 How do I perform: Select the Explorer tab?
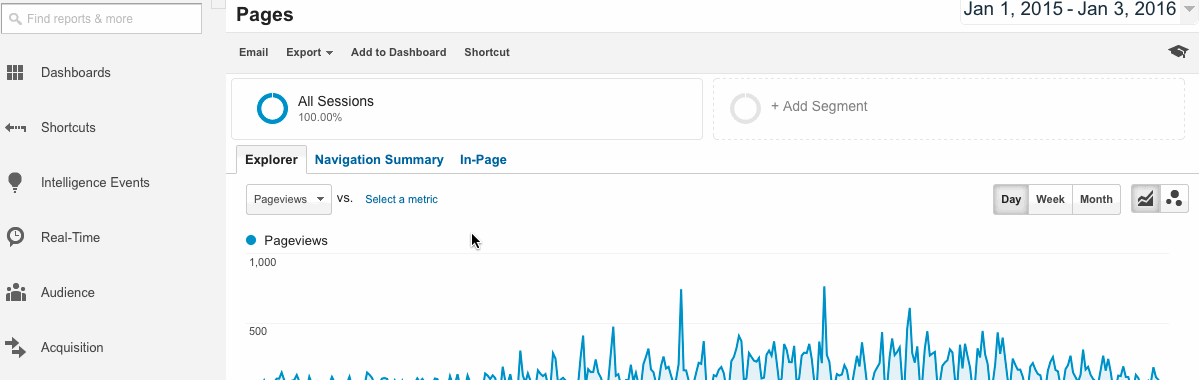pos(271,160)
